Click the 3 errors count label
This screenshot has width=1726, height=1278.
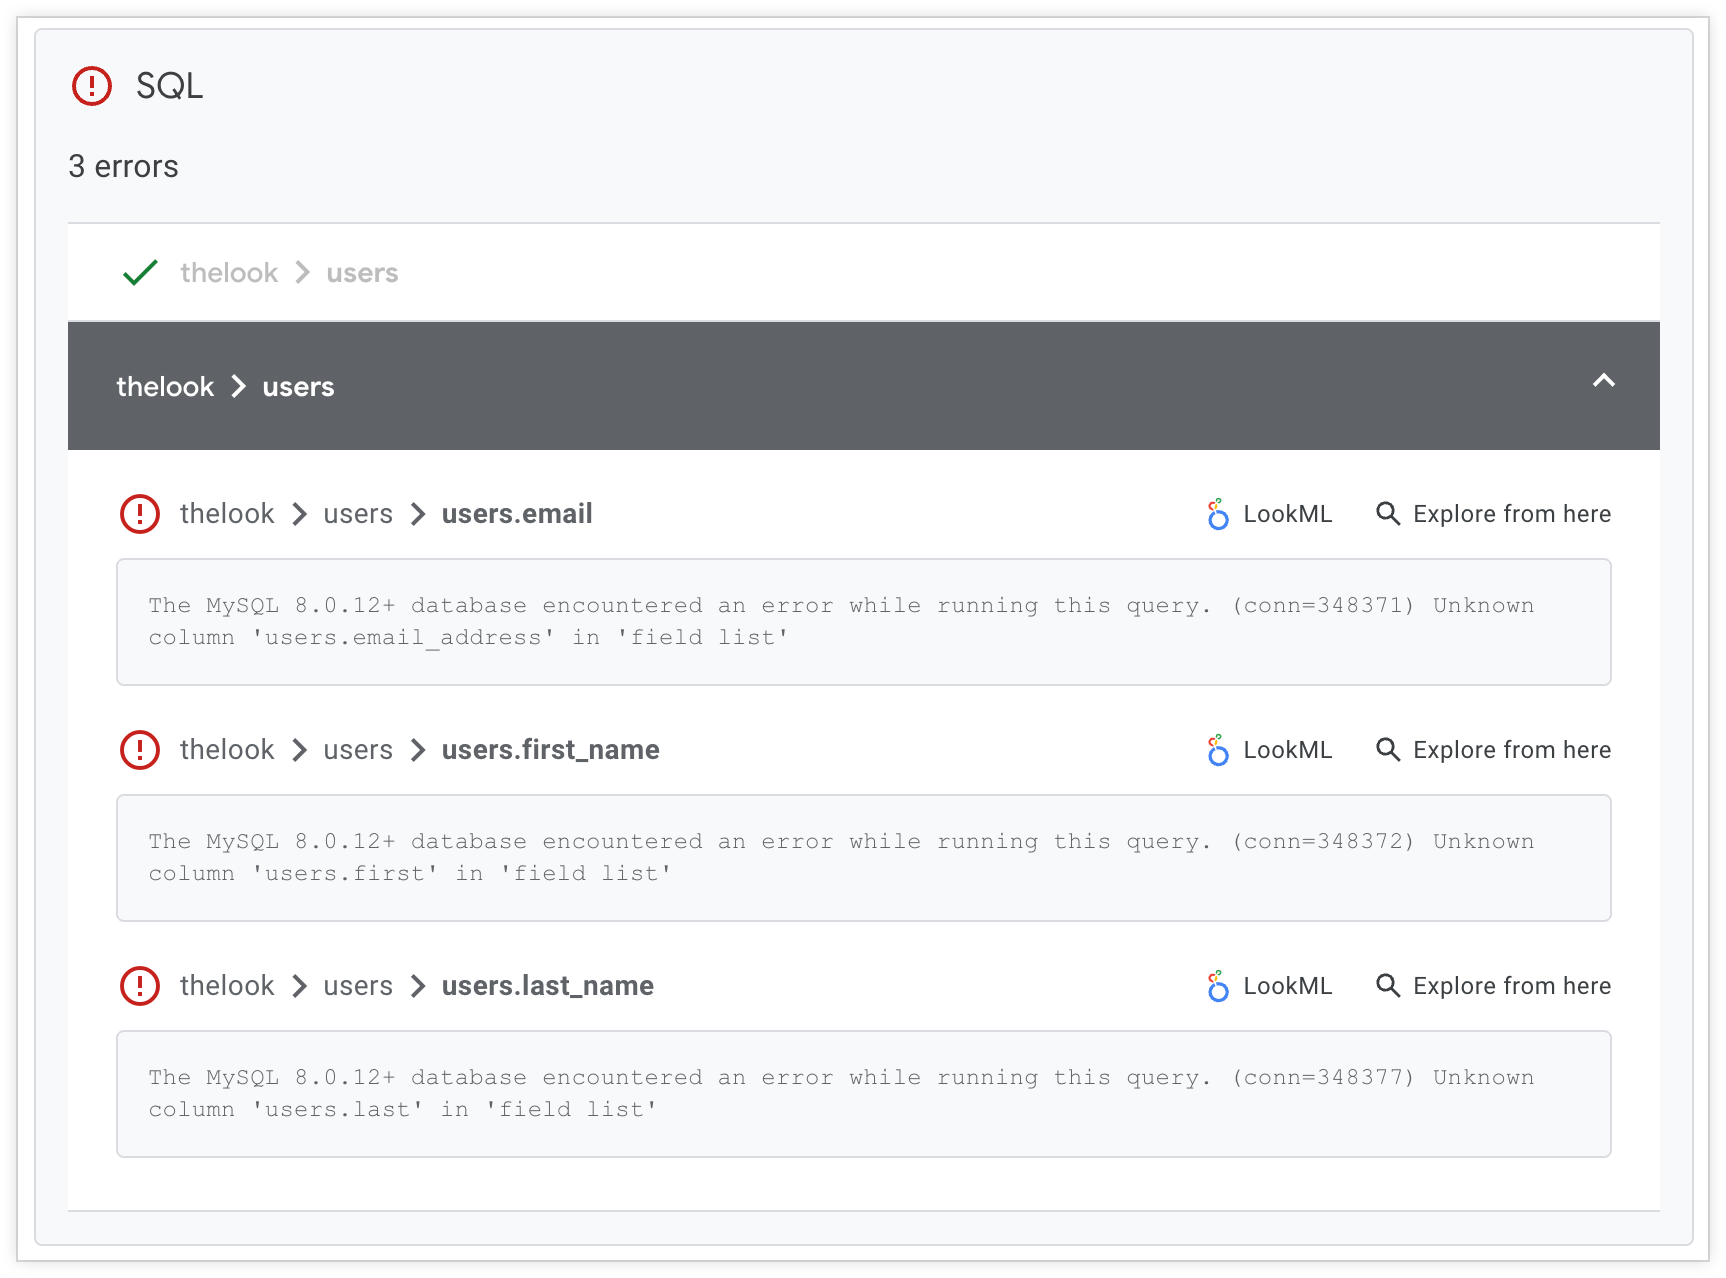click(x=123, y=166)
